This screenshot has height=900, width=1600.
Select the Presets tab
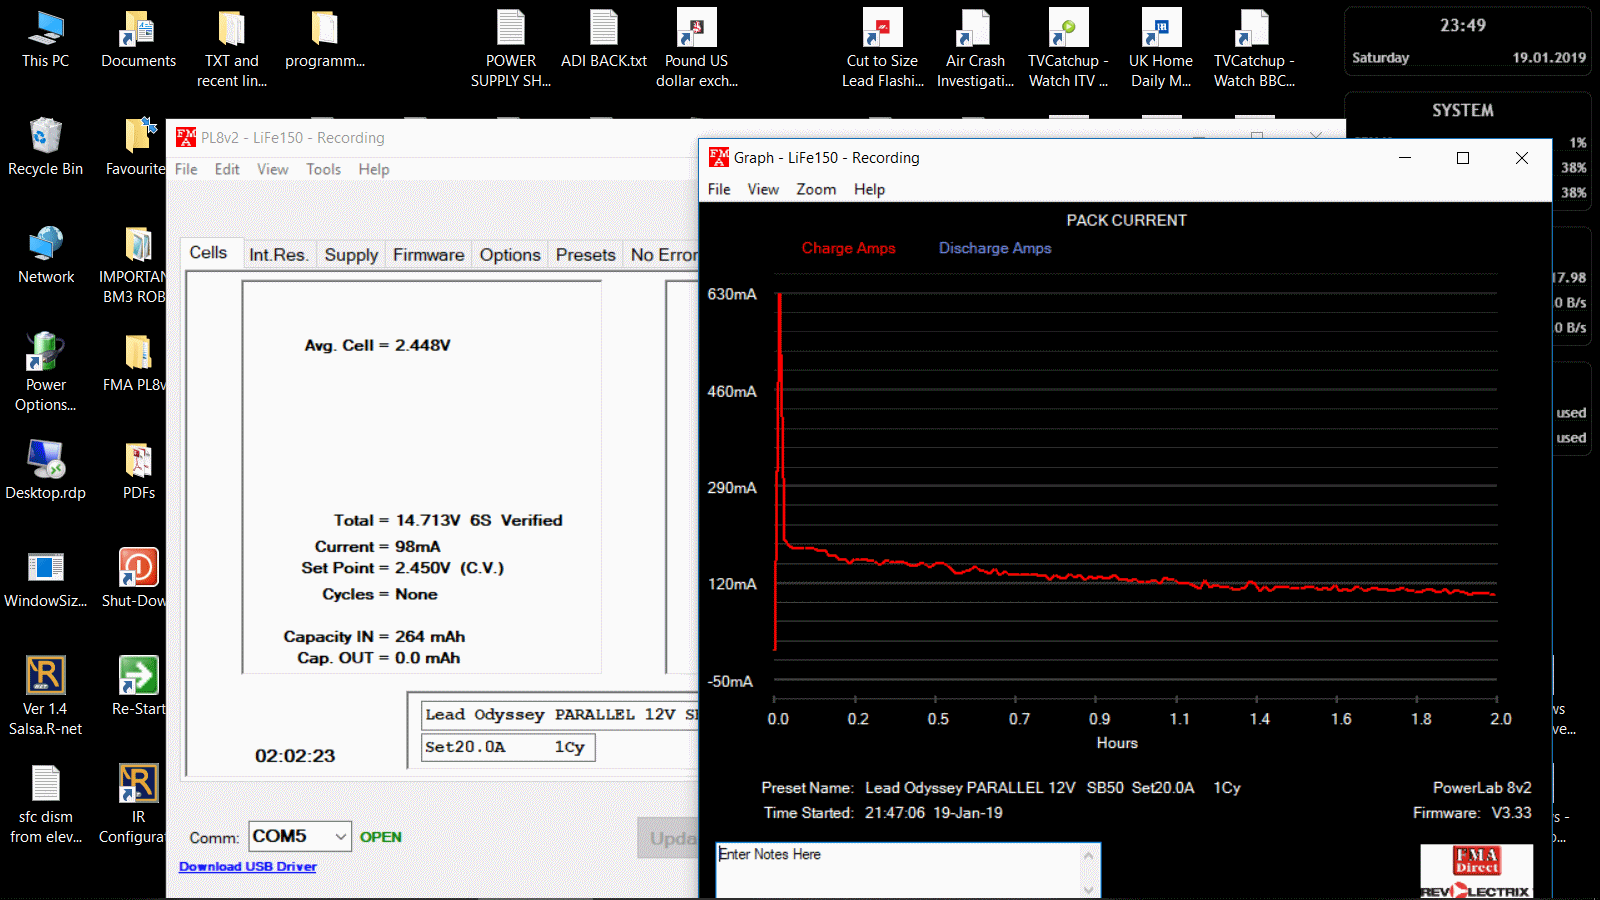(585, 255)
